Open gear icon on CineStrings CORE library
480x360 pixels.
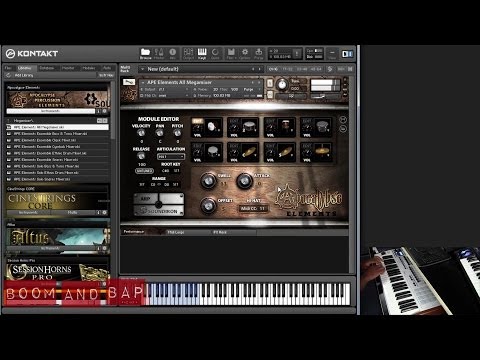tap(105, 212)
